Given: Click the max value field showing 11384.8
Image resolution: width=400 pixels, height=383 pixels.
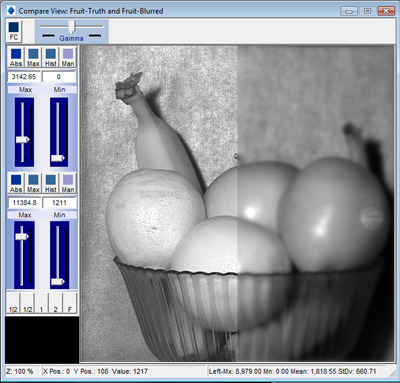Looking at the screenshot, I should pyautogui.click(x=25, y=203).
